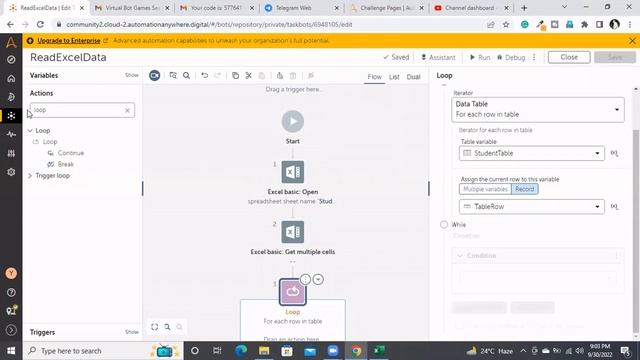Viewport: 640px width, 360px height.
Task: Click the Run button
Action: [x=480, y=58]
